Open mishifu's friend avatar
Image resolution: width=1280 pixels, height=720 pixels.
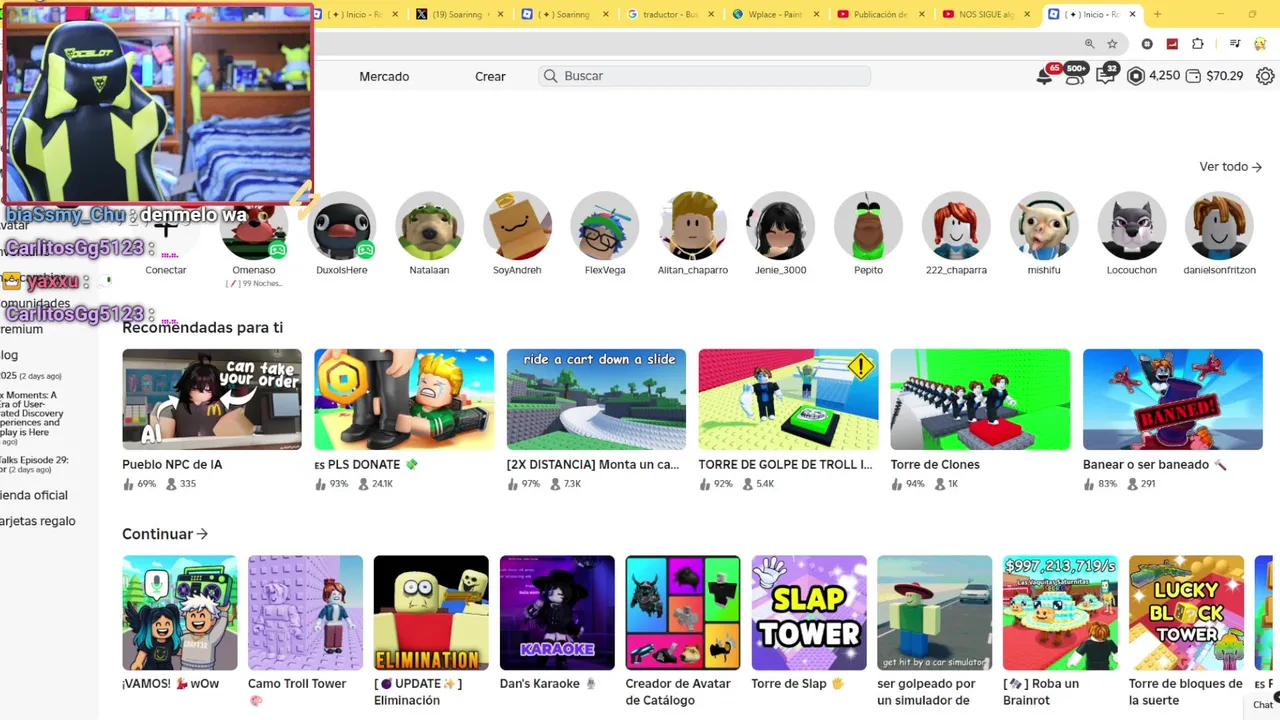pos(1044,227)
